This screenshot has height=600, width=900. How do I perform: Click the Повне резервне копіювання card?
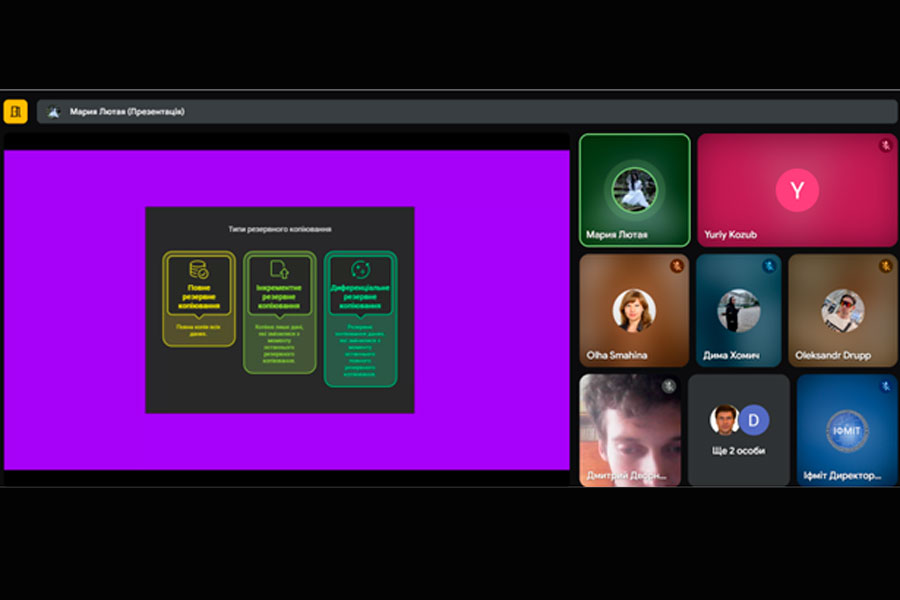[199, 299]
